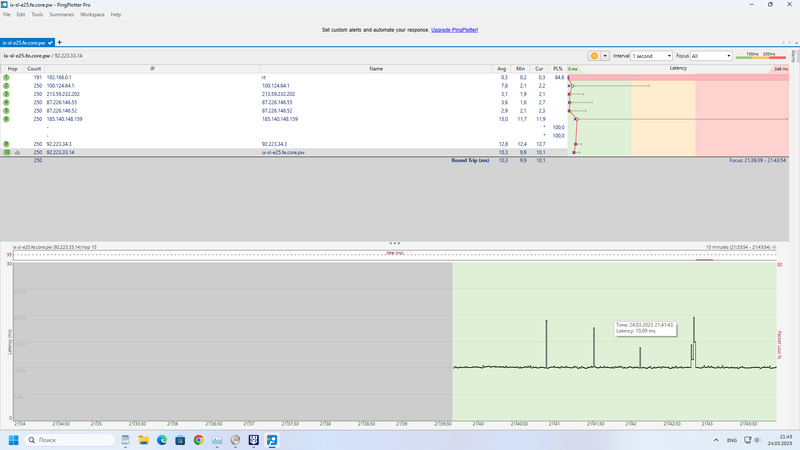Select hop 6 green circle icon
The image size is (800, 450).
(x=6, y=119)
